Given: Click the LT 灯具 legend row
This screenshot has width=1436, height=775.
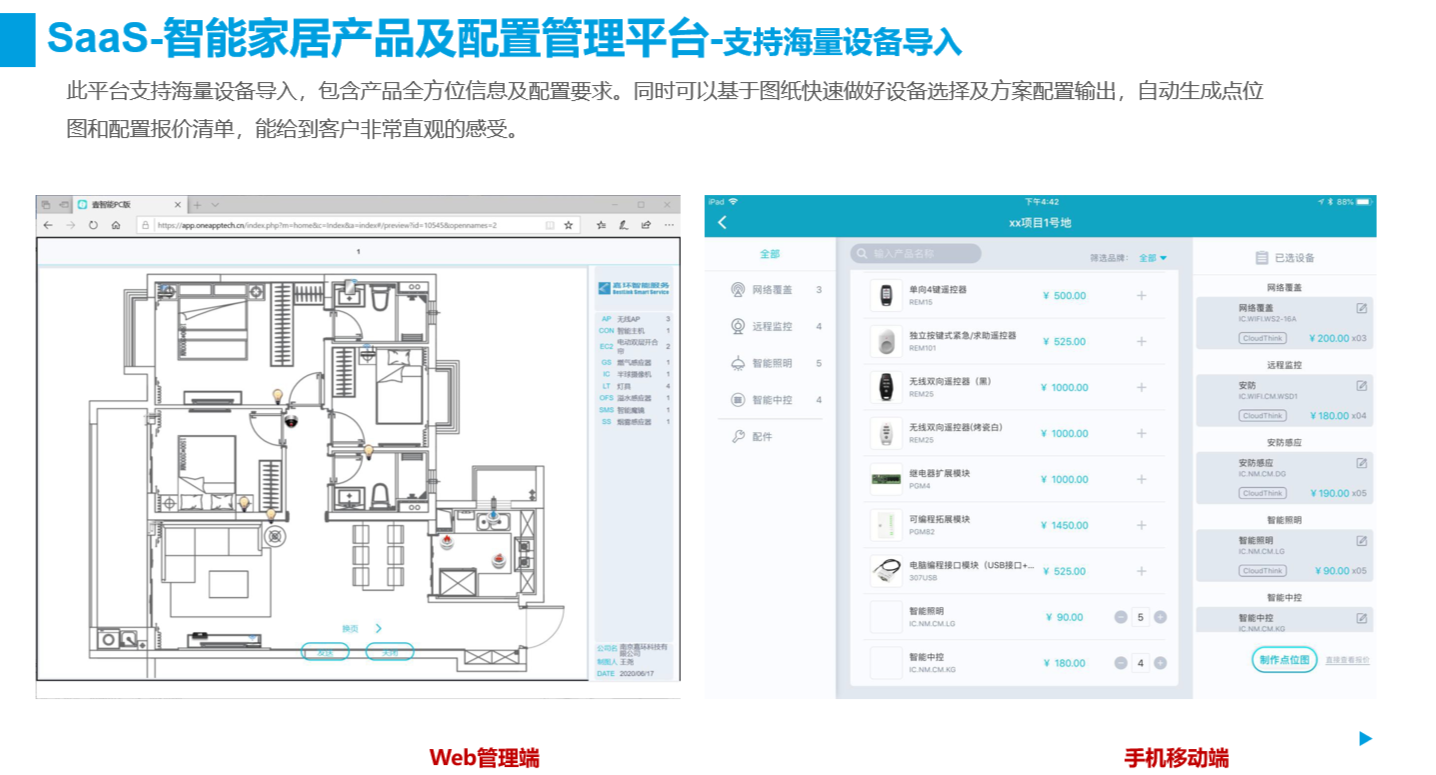Looking at the screenshot, I should coord(635,386).
